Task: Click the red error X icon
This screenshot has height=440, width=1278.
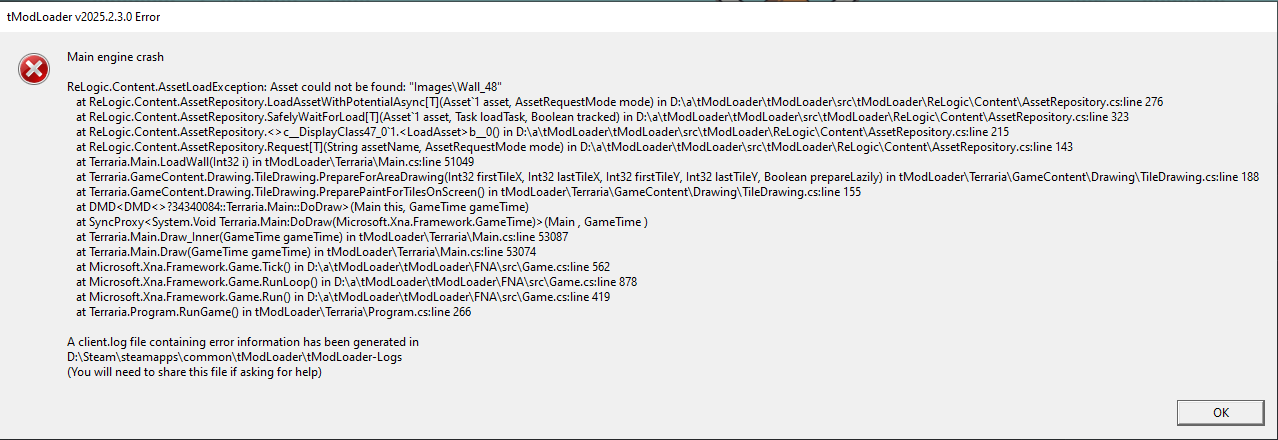Action: [34, 69]
